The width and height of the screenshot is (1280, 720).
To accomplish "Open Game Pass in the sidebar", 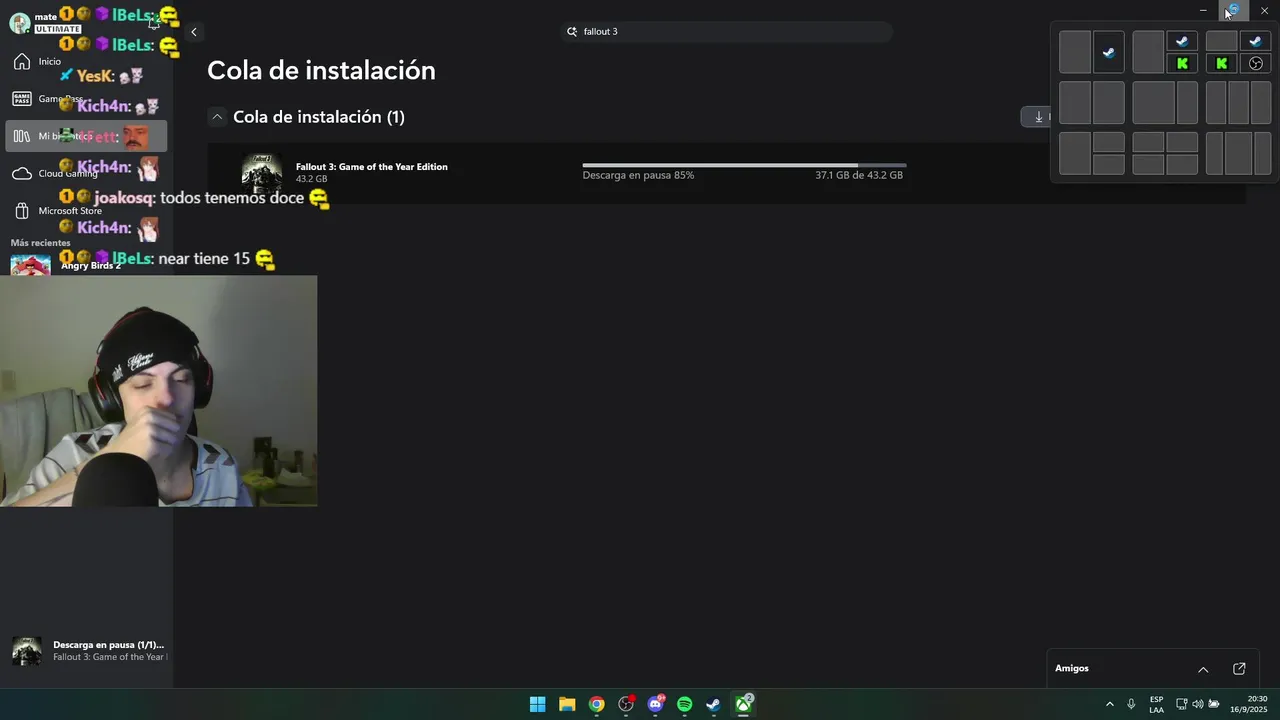I will click(x=86, y=99).
